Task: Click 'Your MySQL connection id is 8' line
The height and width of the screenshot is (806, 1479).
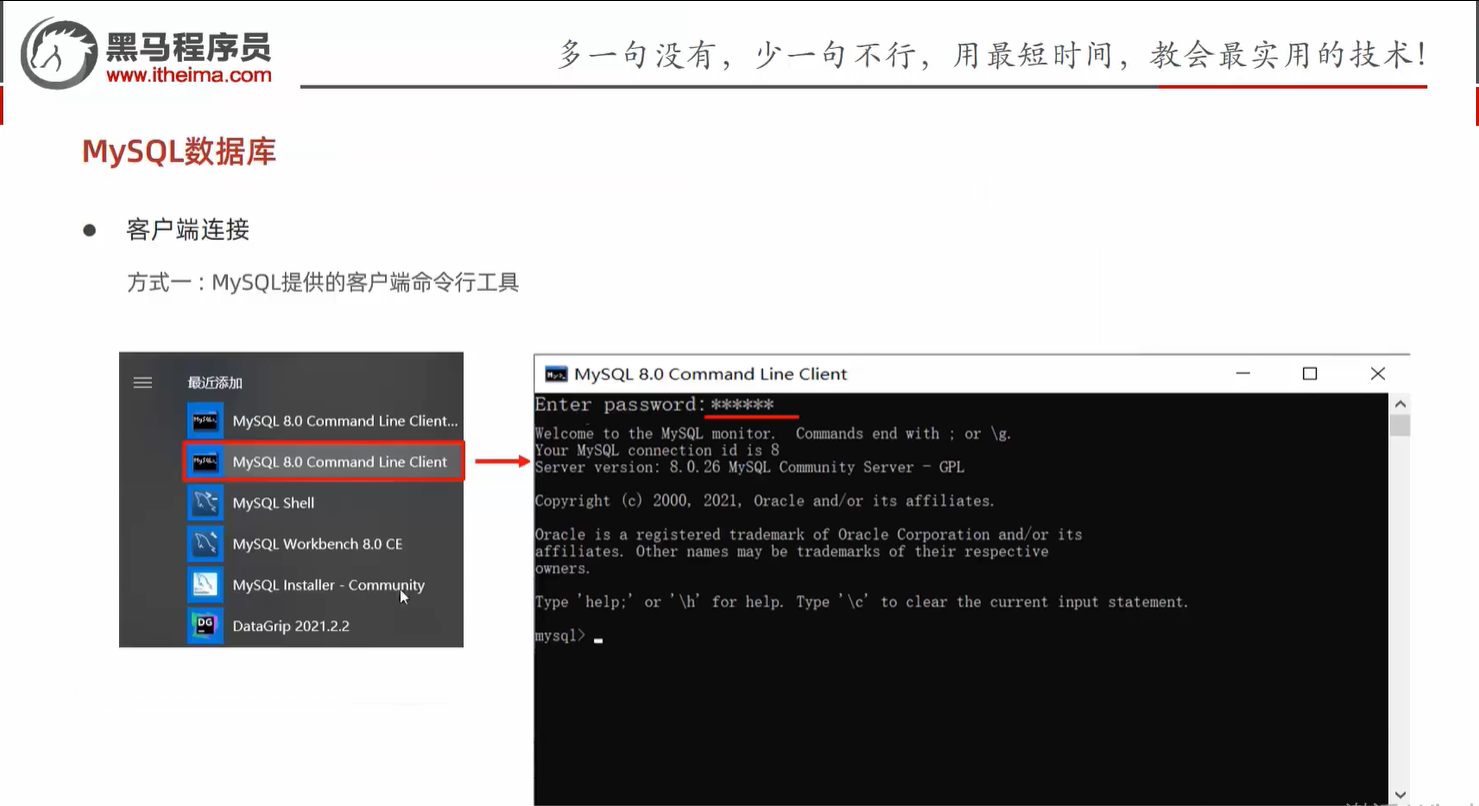Action: 657,450
